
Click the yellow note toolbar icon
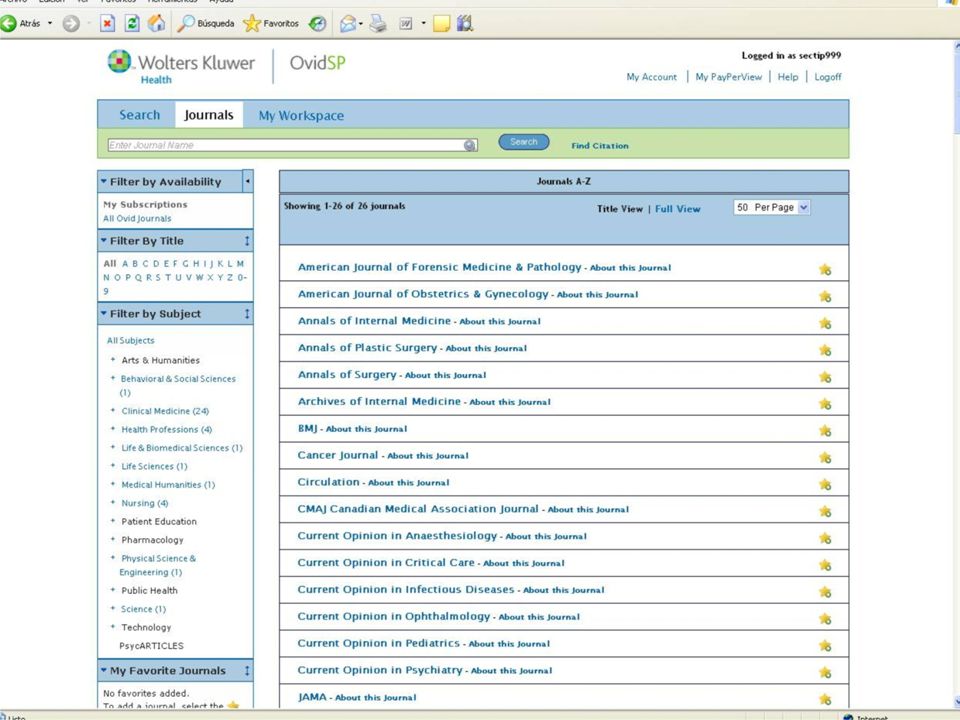[441, 23]
